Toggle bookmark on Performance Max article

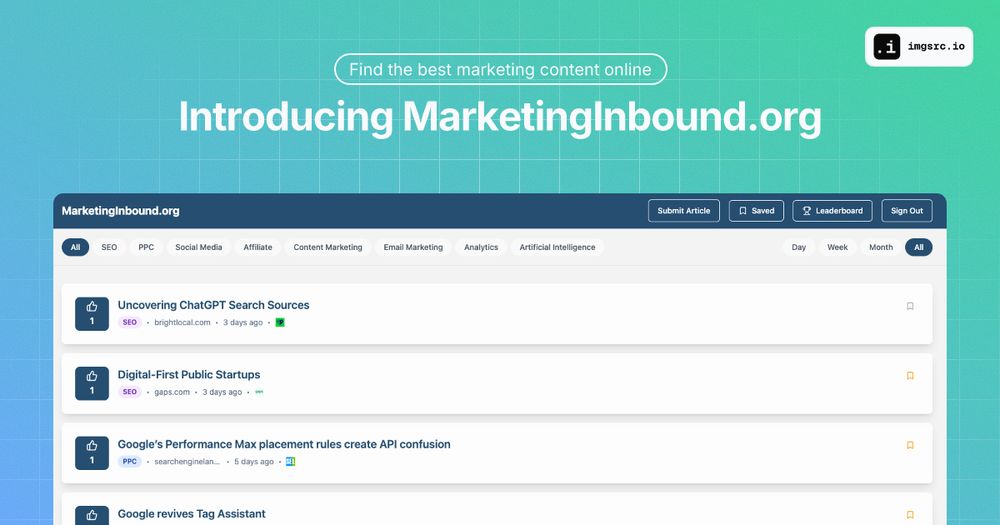pyautogui.click(x=910, y=445)
